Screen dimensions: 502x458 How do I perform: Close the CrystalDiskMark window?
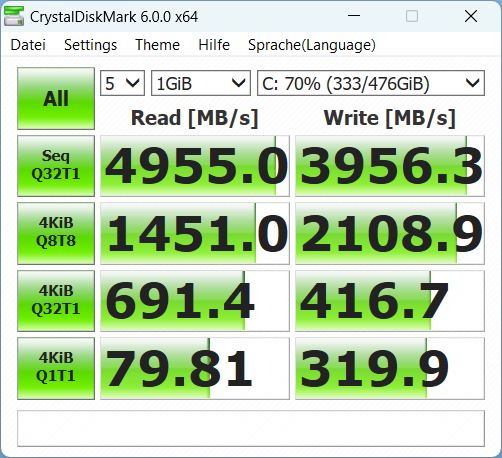[x=471, y=16]
